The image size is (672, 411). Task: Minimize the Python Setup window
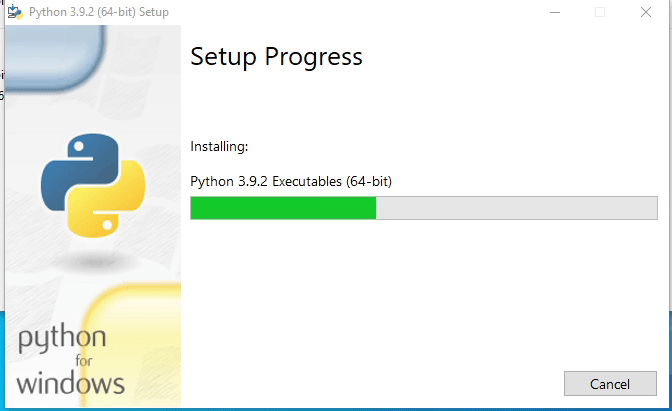coord(554,12)
